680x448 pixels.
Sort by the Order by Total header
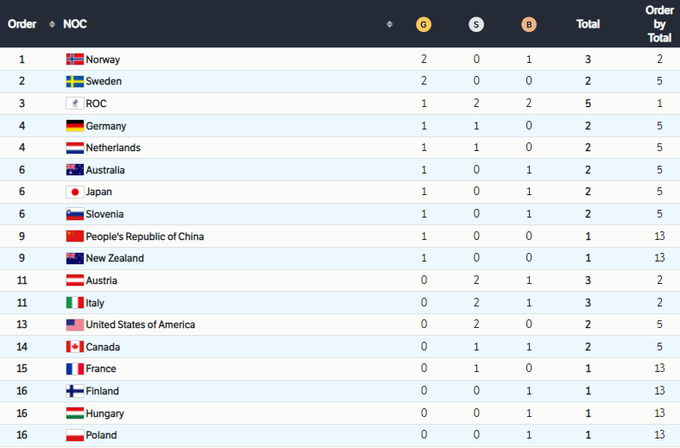pos(659,23)
